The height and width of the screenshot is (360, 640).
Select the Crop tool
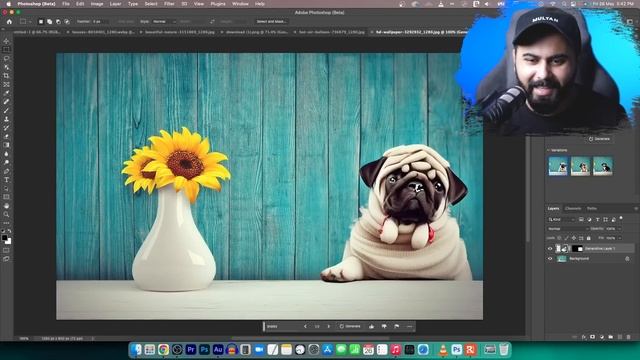coord(6,76)
